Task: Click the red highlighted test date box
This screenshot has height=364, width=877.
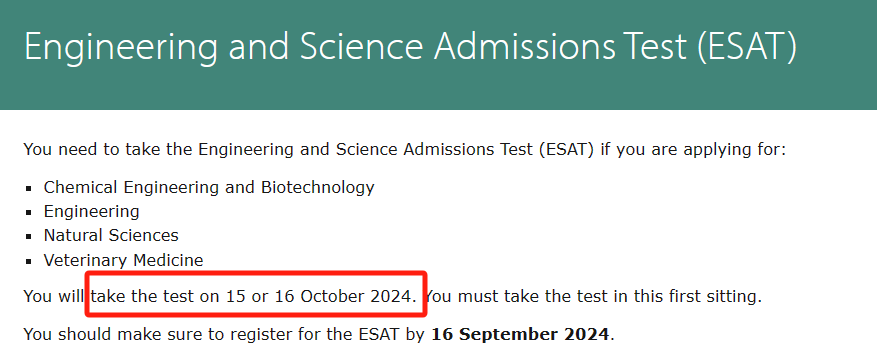Action: pos(257,295)
